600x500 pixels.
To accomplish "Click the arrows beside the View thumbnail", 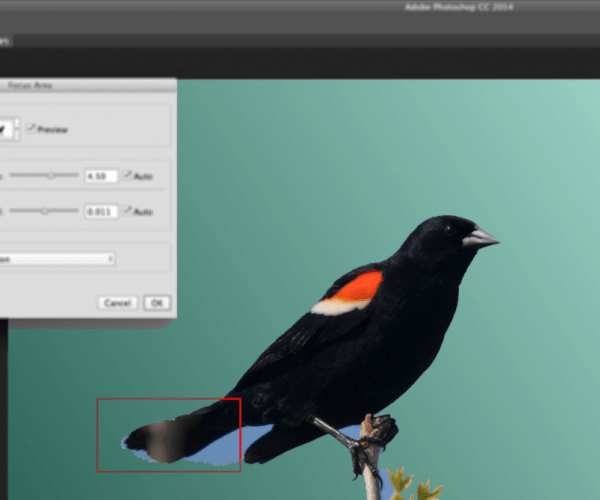I will (x=18, y=129).
